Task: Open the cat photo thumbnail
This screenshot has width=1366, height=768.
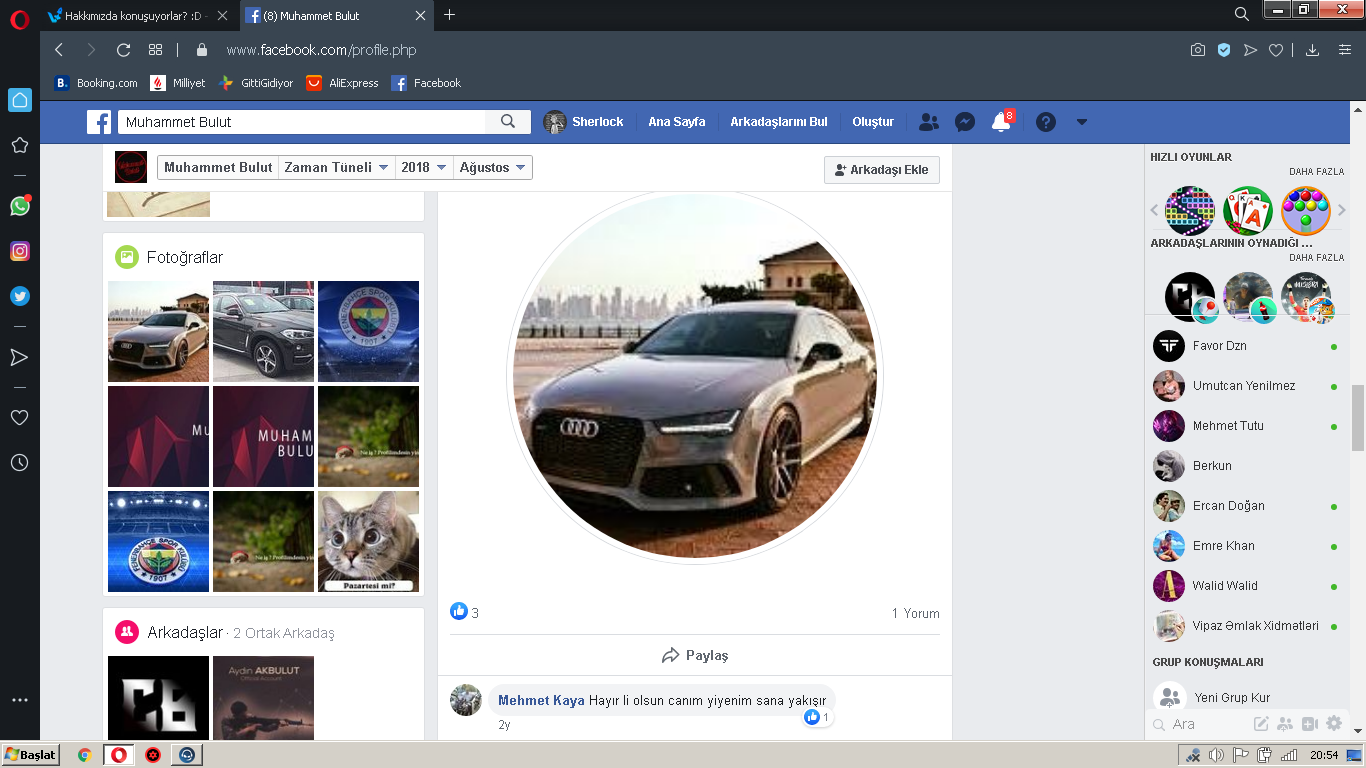Action: click(368, 541)
